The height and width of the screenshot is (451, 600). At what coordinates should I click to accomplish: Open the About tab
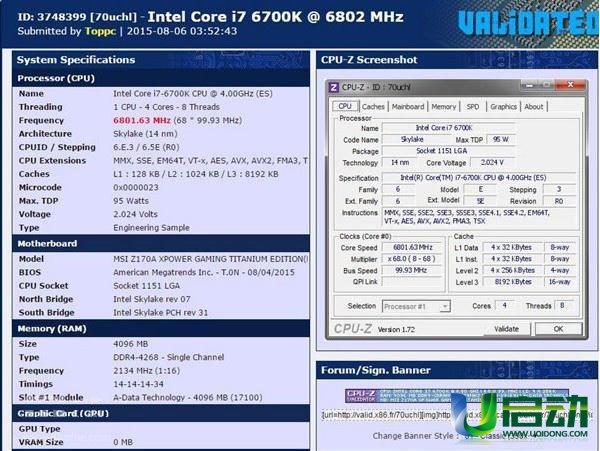(x=534, y=107)
